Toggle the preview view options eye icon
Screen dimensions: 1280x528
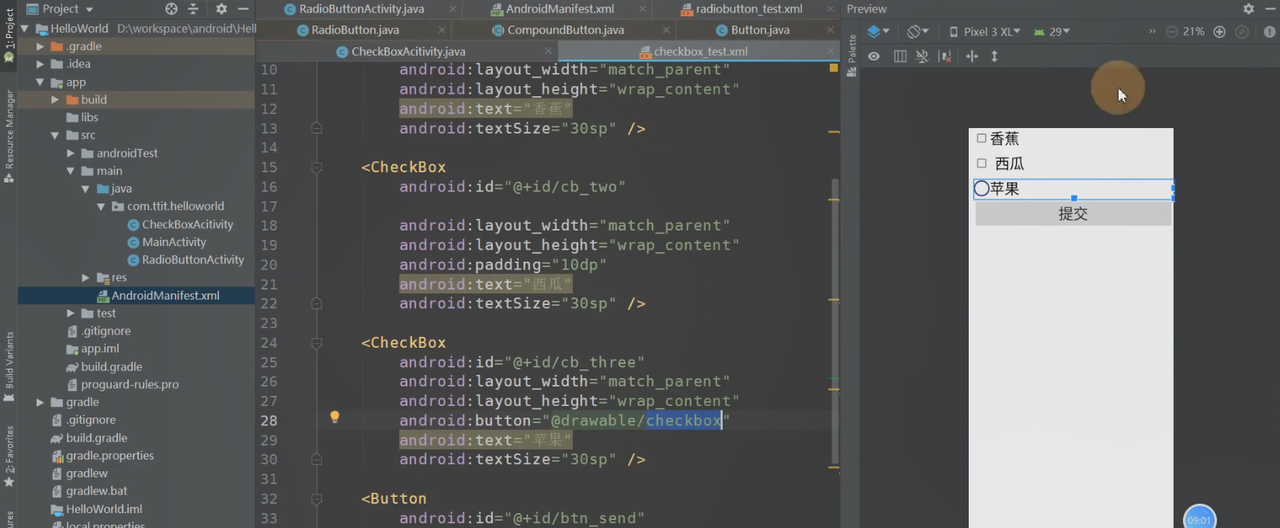tap(874, 57)
